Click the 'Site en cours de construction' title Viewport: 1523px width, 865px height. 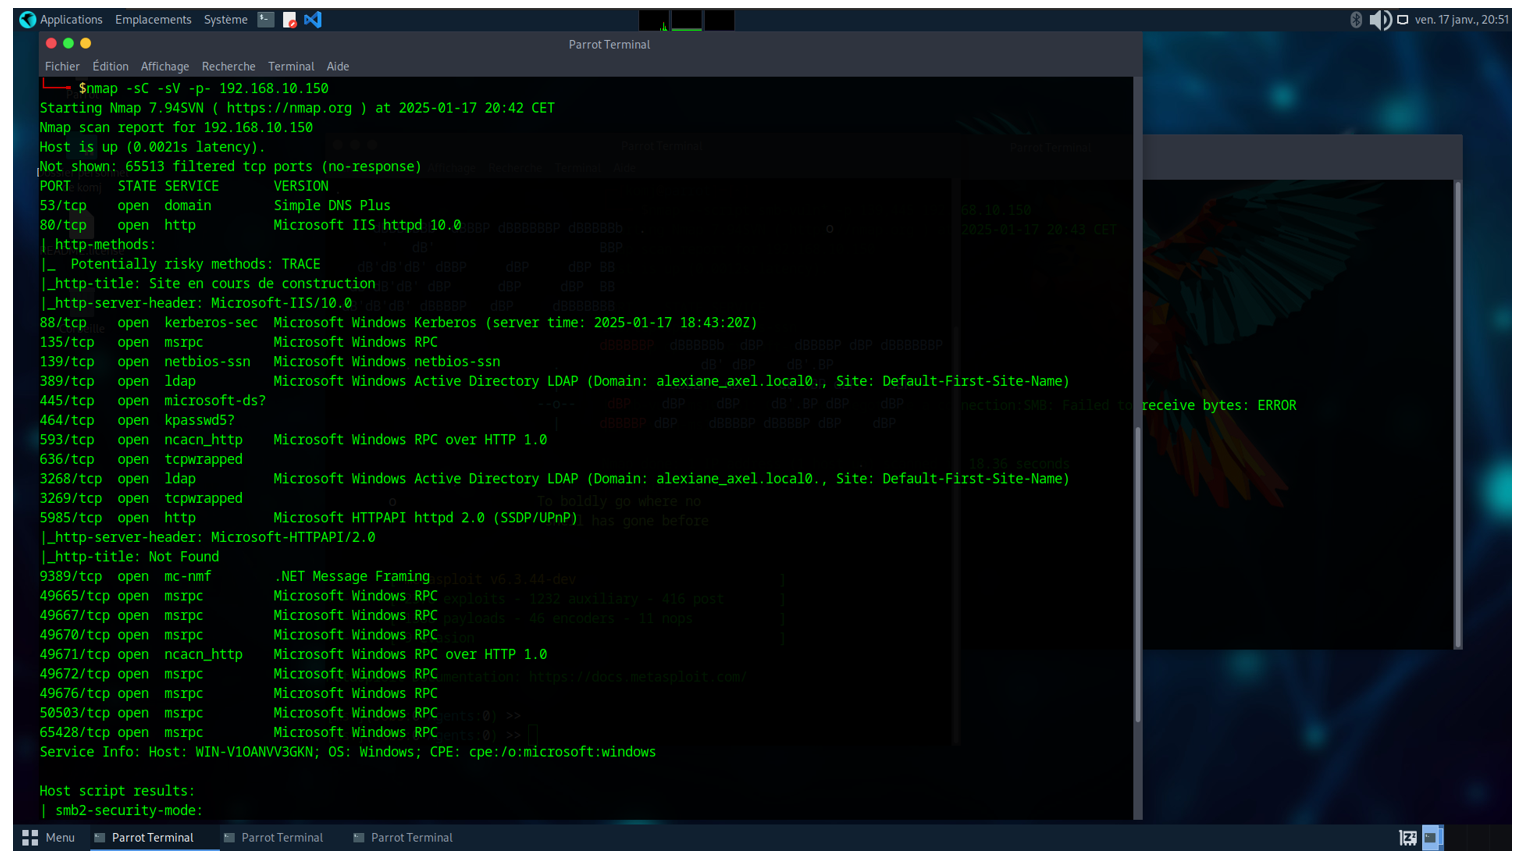[x=262, y=283]
